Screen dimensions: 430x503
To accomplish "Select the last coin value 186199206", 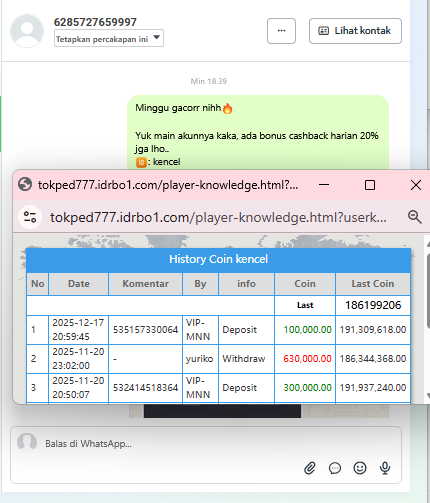I will [x=373, y=305].
